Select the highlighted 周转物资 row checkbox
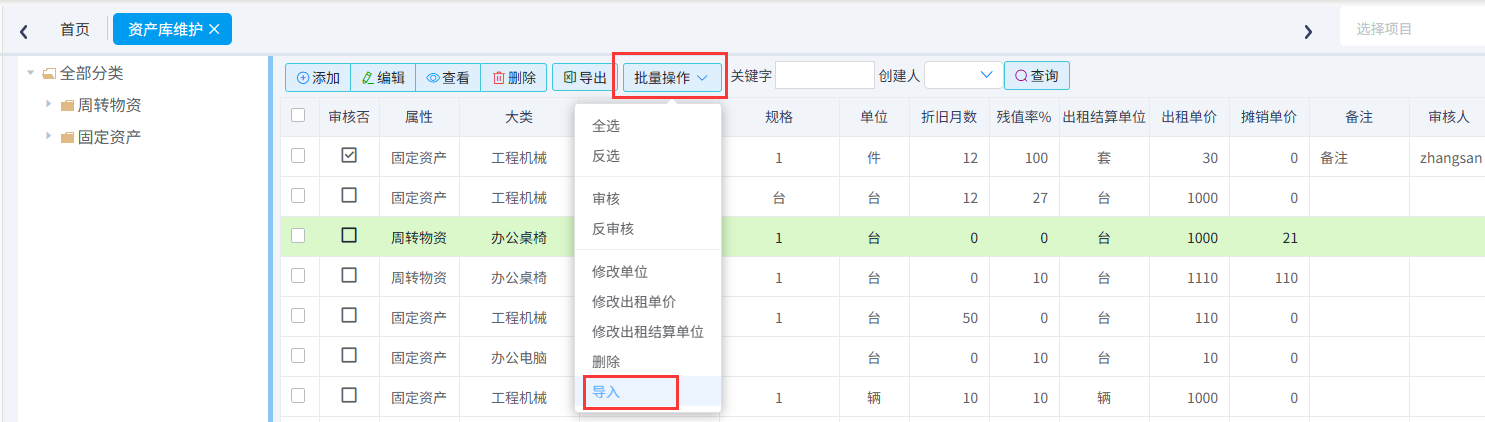This screenshot has width=1485, height=422. 298,236
